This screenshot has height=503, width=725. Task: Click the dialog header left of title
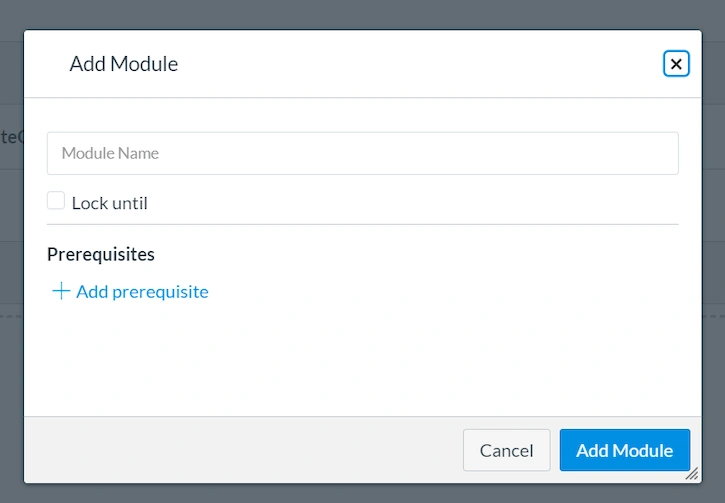pos(47,64)
